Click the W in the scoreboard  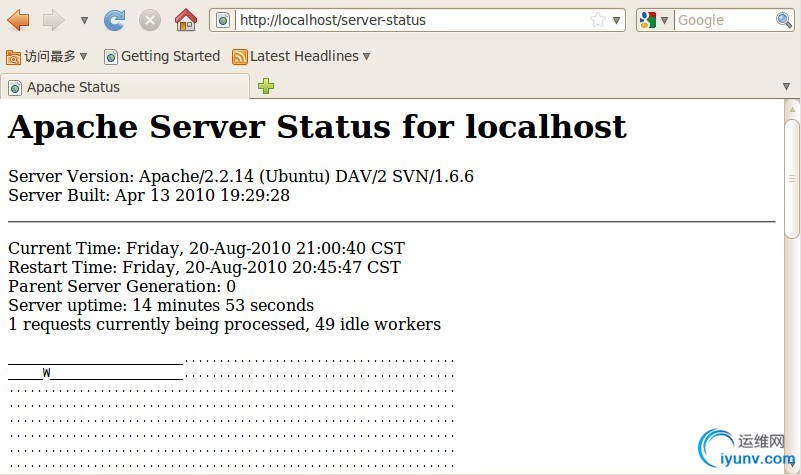46,373
